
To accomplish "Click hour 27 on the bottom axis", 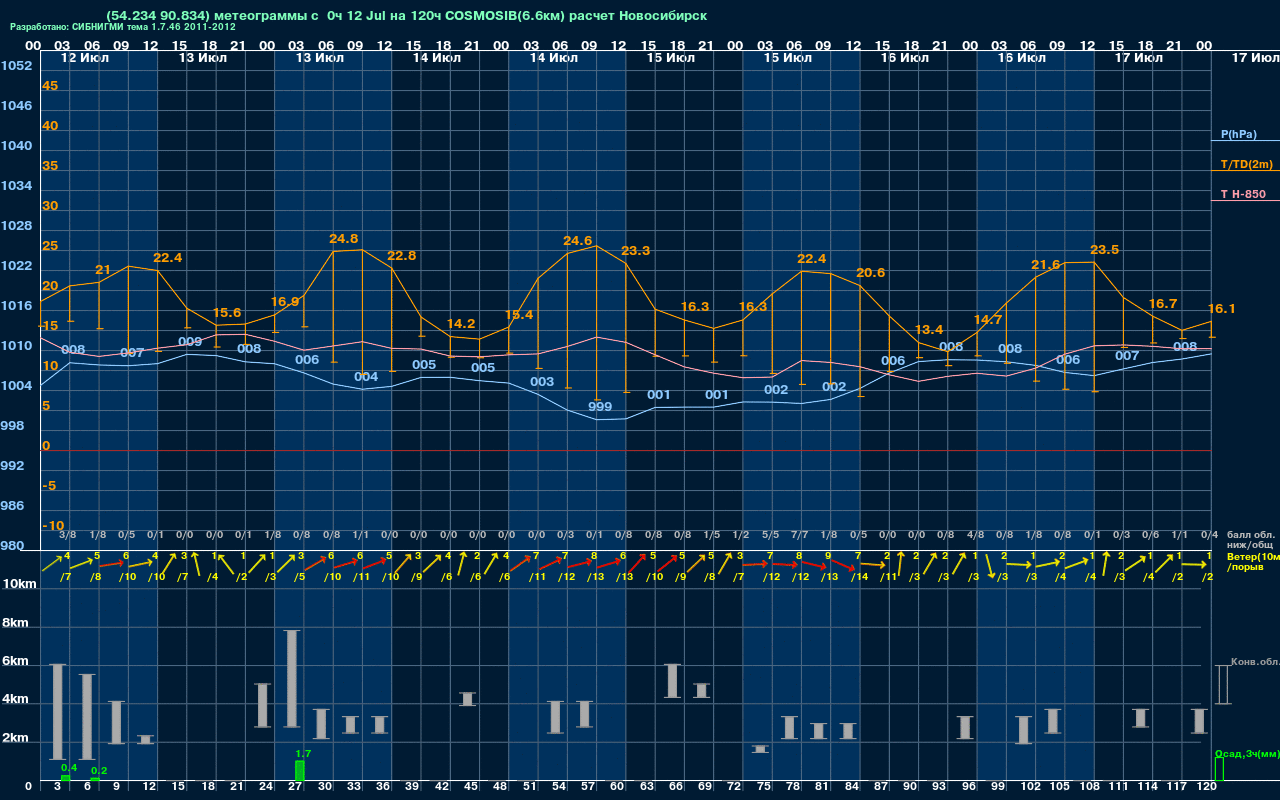I will [x=295, y=787].
